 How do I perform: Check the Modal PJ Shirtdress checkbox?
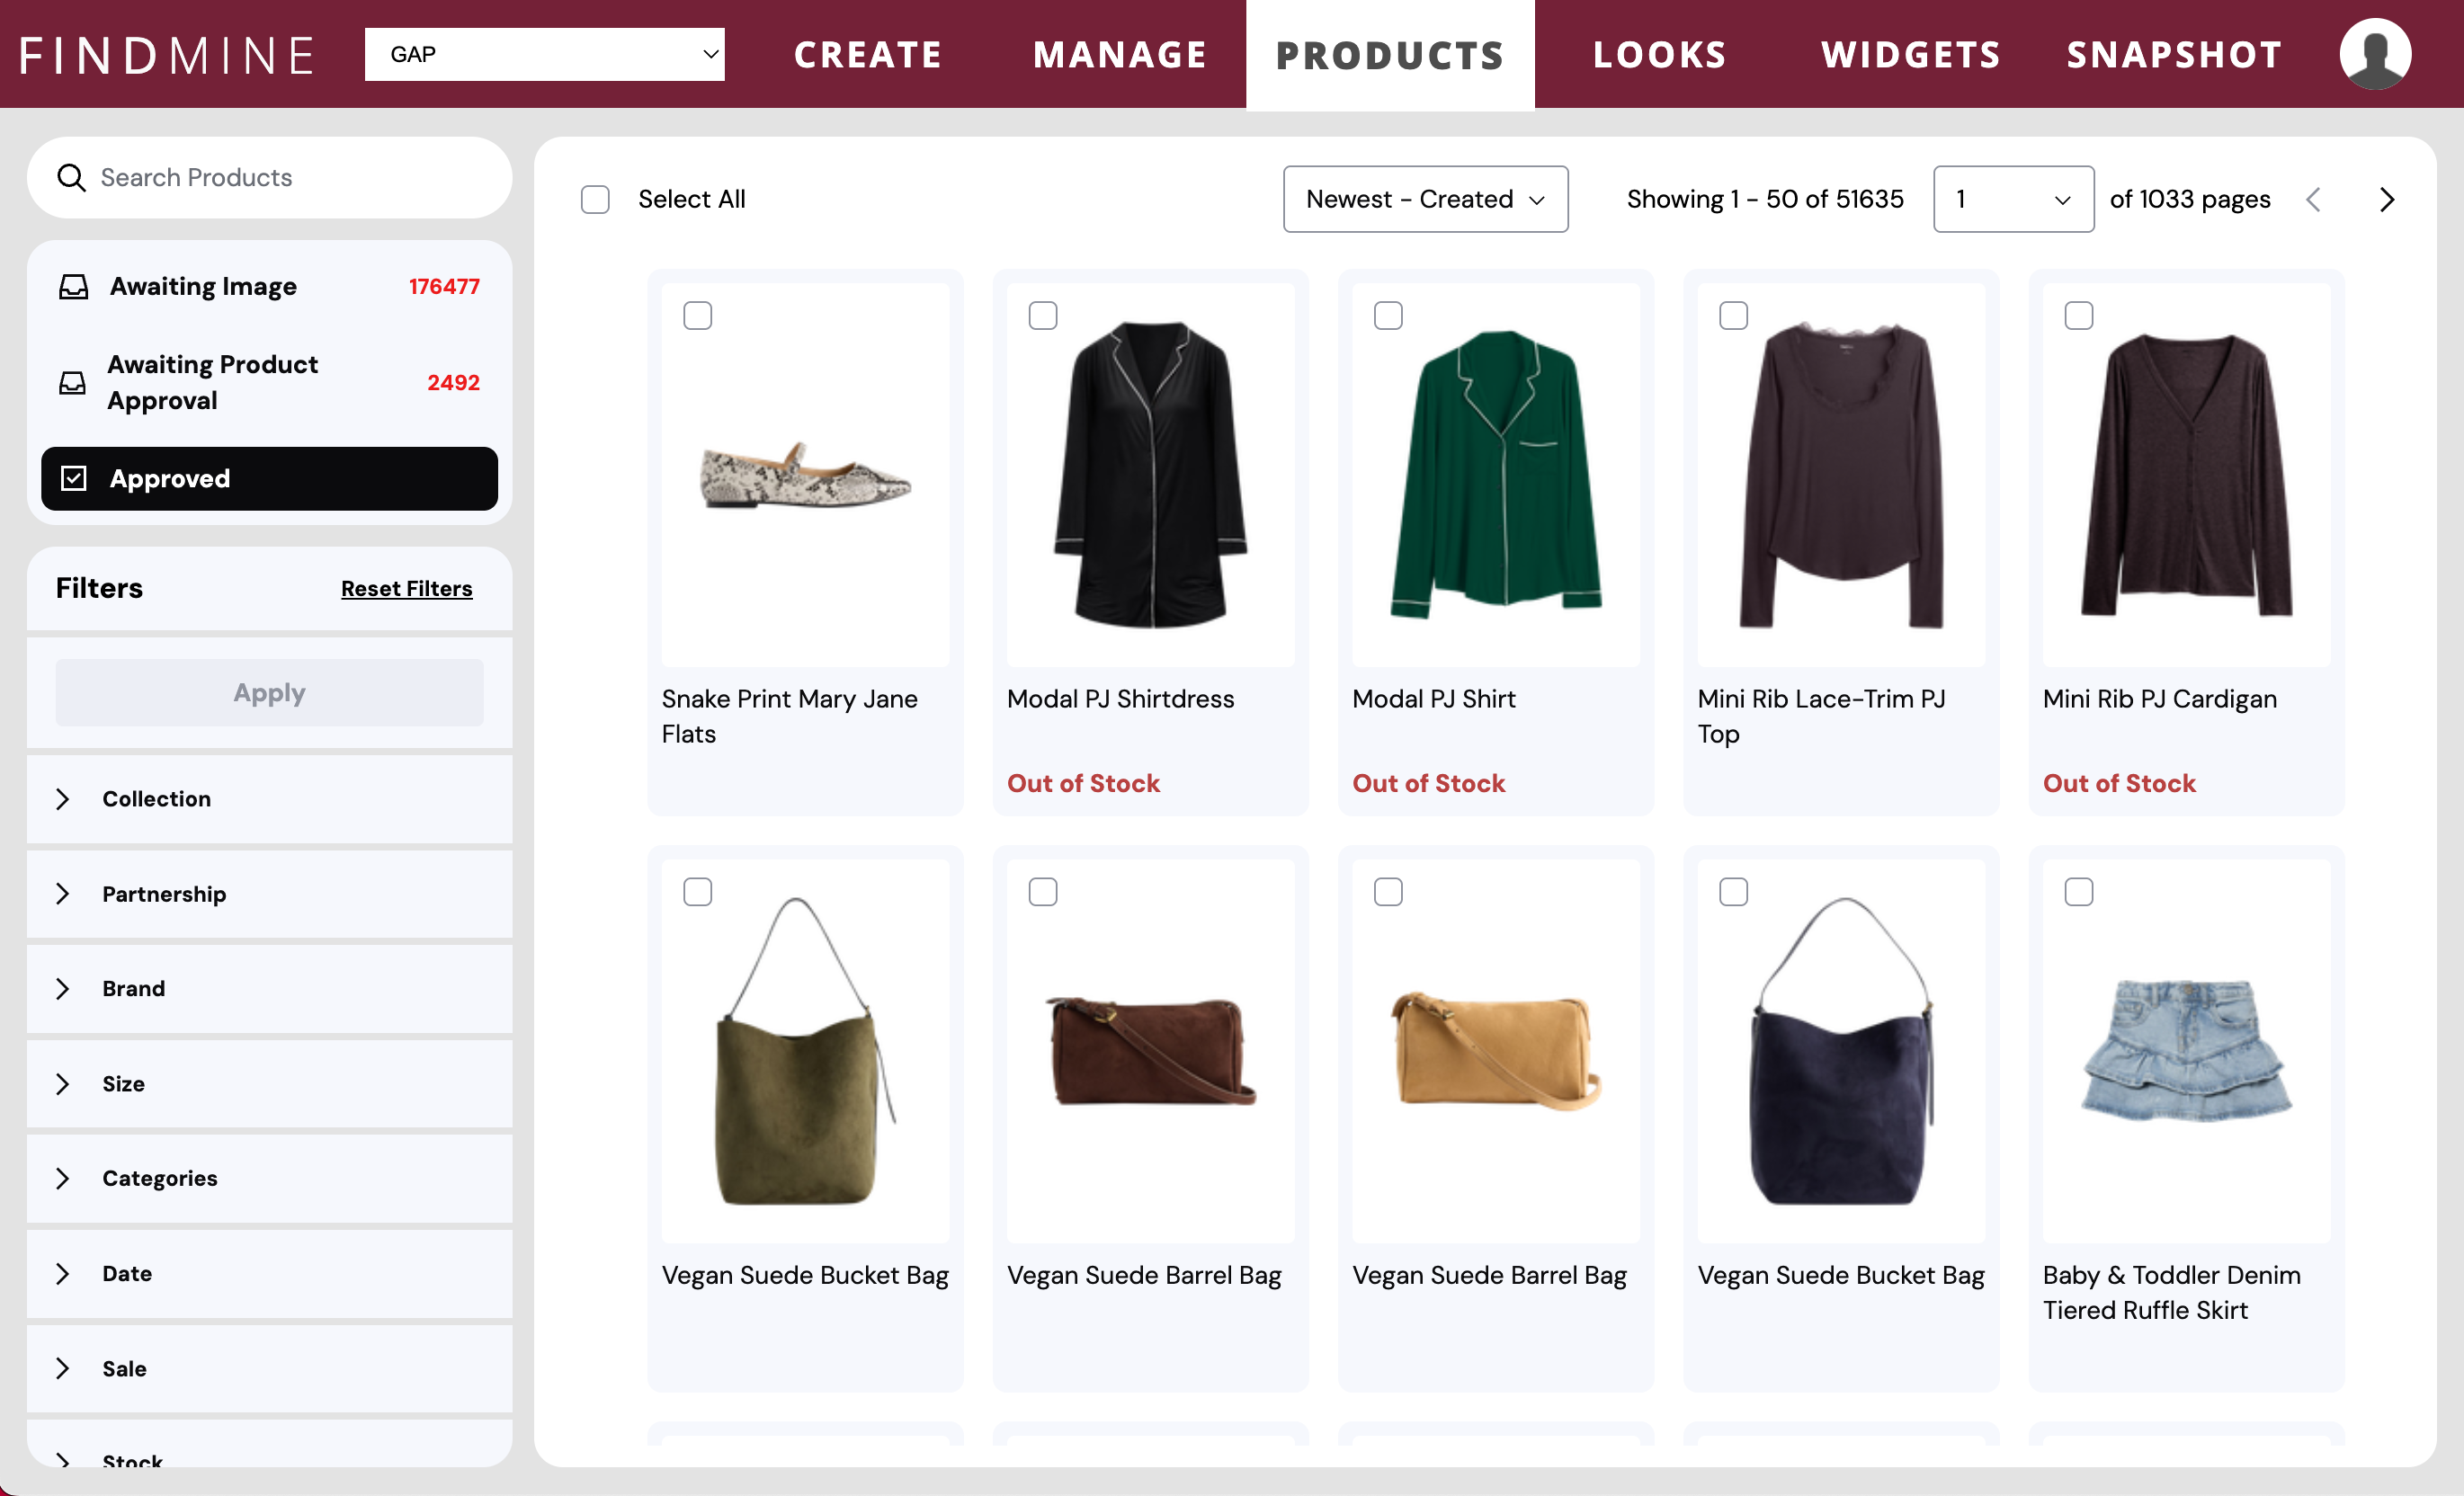click(1043, 316)
